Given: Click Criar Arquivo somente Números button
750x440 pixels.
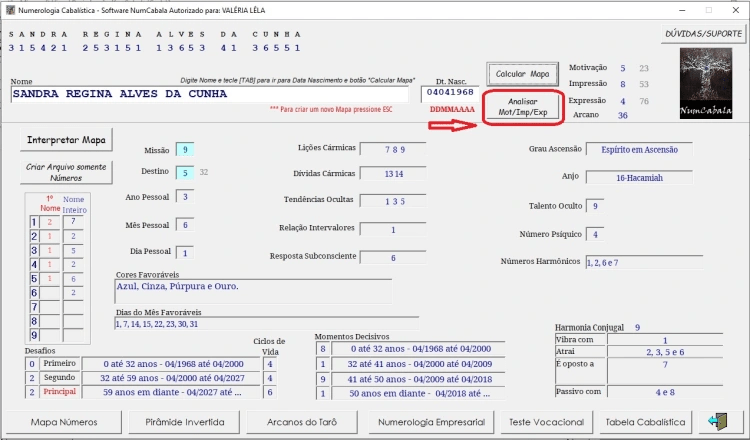Looking at the screenshot, I should [x=67, y=172].
